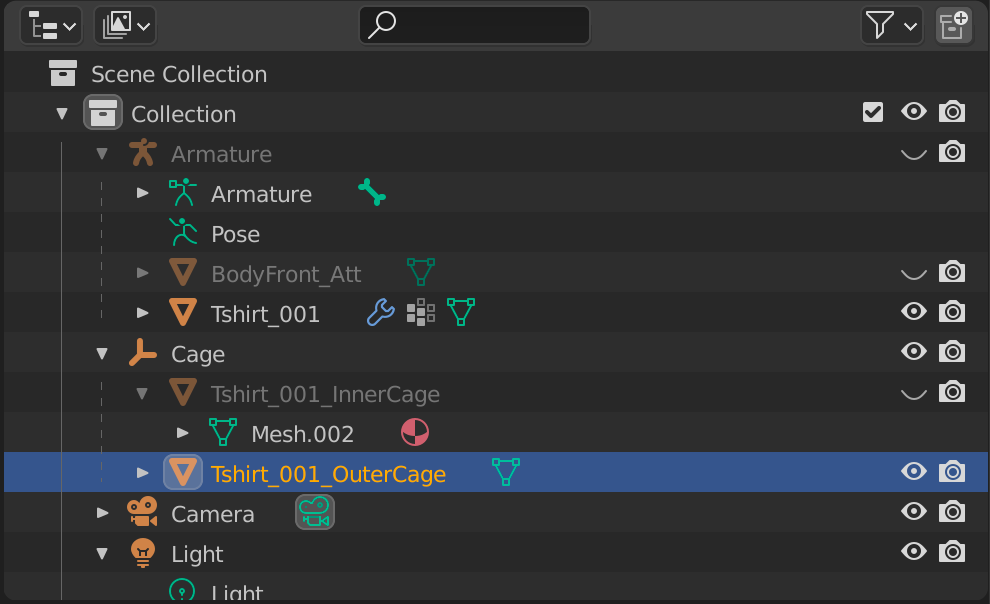The width and height of the screenshot is (990, 604).
Task: Expand the Tshirt_001 object tree
Action: click(143, 313)
